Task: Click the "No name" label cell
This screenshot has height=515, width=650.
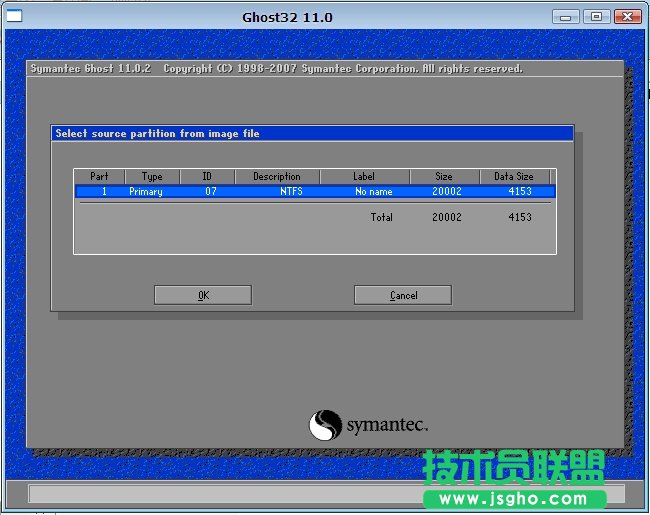Action: (373, 191)
